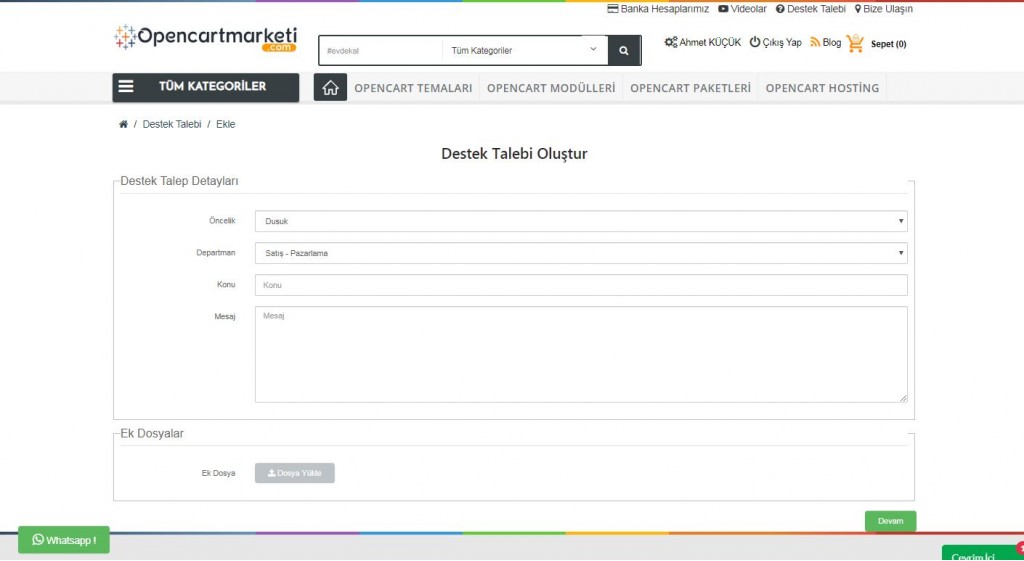The width and height of the screenshot is (1024, 561).
Task: Open the Blog RSS link
Action: click(826, 43)
